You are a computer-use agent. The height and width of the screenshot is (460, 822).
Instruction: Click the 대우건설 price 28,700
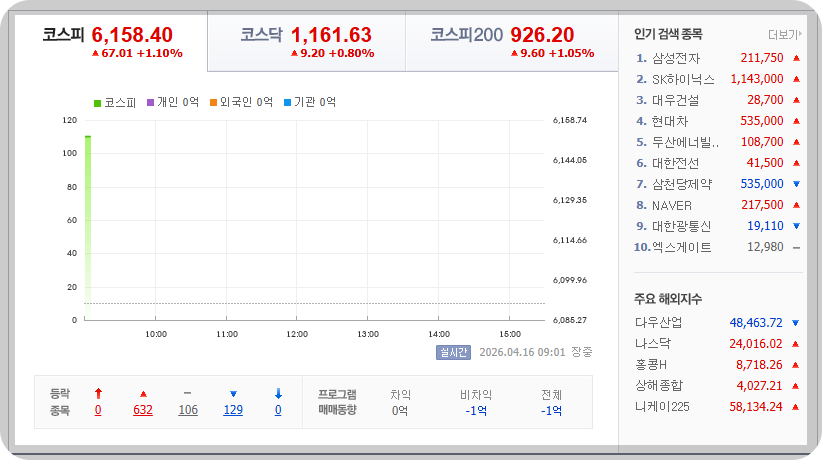tap(765, 100)
